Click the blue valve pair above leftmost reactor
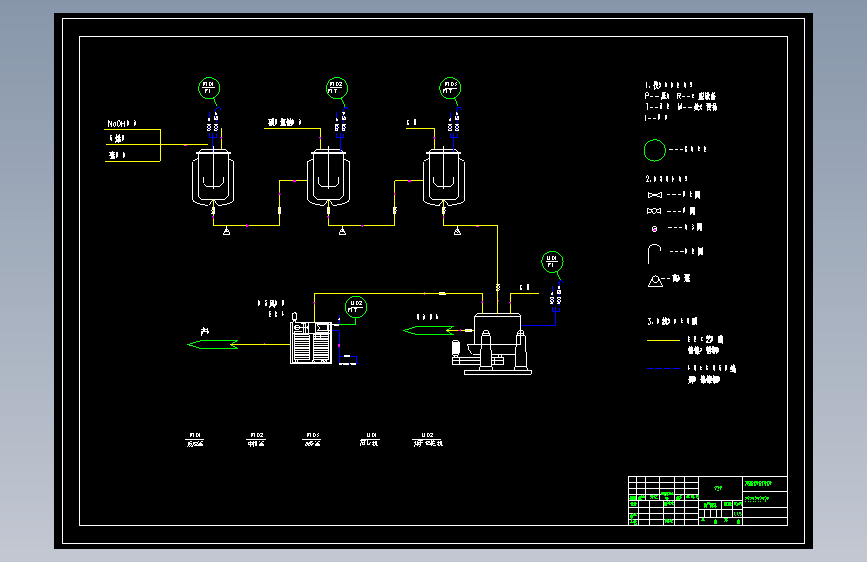This screenshot has width=867, height=562. [x=213, y=126]
